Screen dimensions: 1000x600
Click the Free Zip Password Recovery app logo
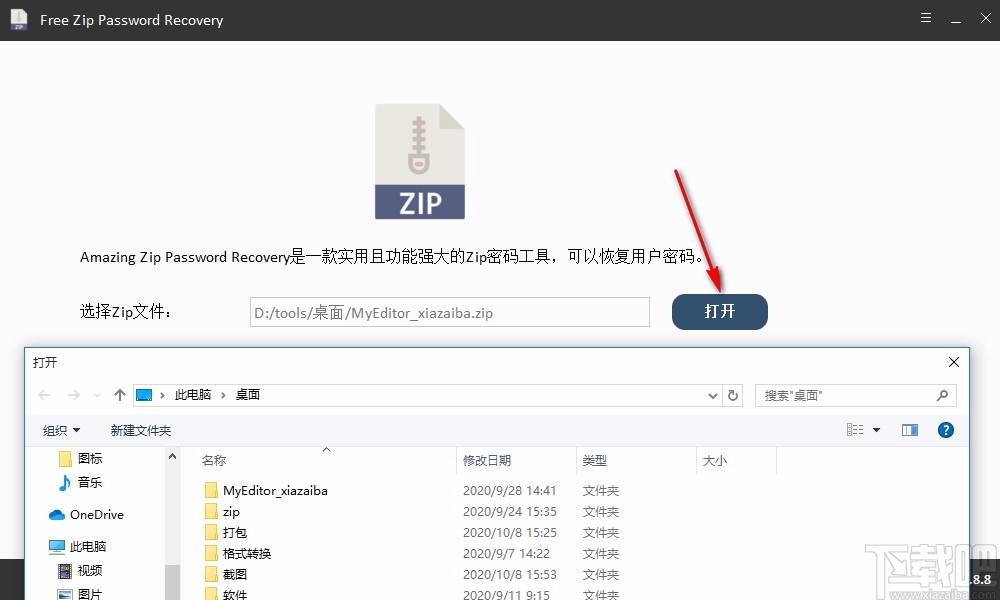[x=19, y=19]
